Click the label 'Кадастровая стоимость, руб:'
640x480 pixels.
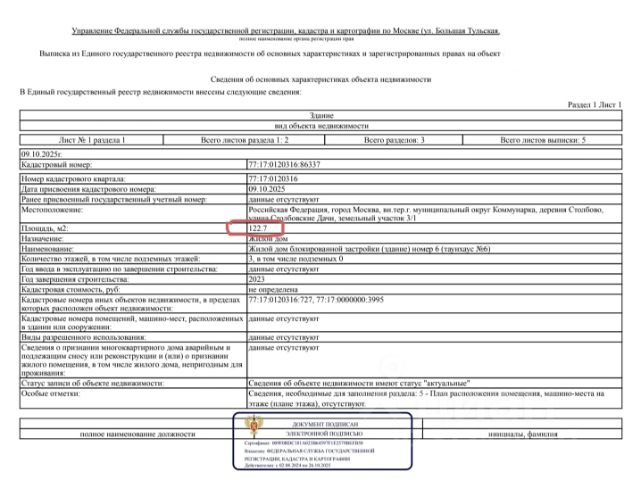click(x=70, y=289)
